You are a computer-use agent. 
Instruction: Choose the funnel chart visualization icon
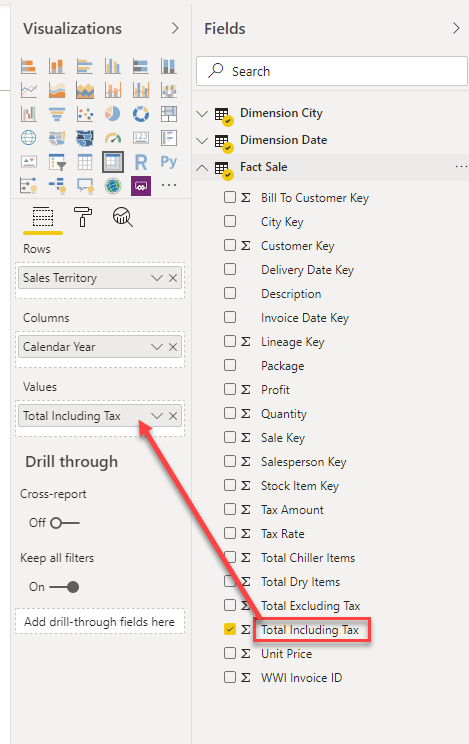tap(57, 114)
